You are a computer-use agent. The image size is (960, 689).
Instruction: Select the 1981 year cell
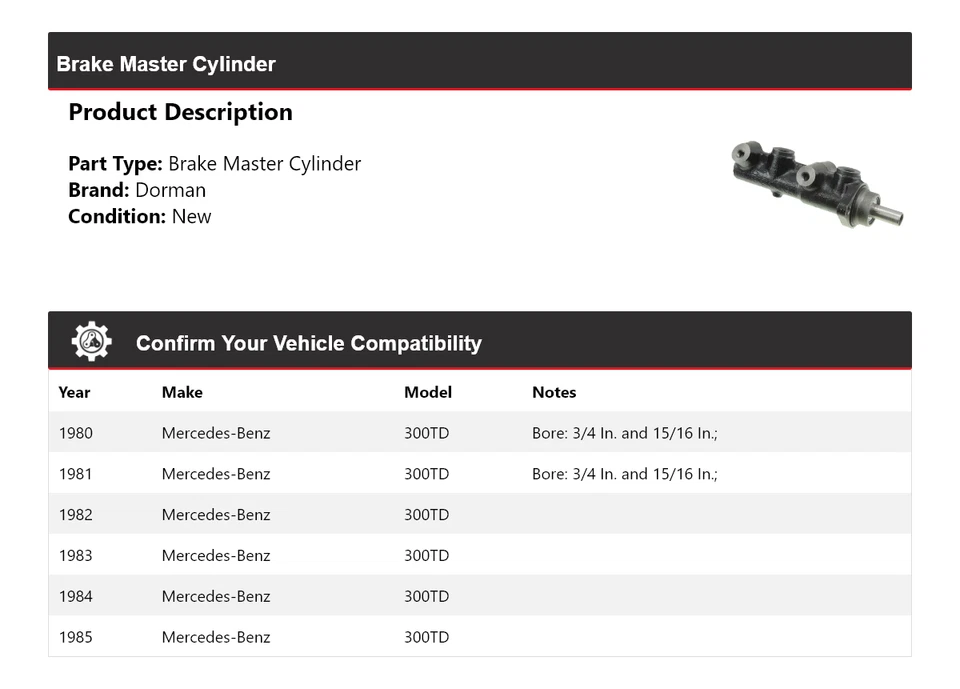[75, 474]
